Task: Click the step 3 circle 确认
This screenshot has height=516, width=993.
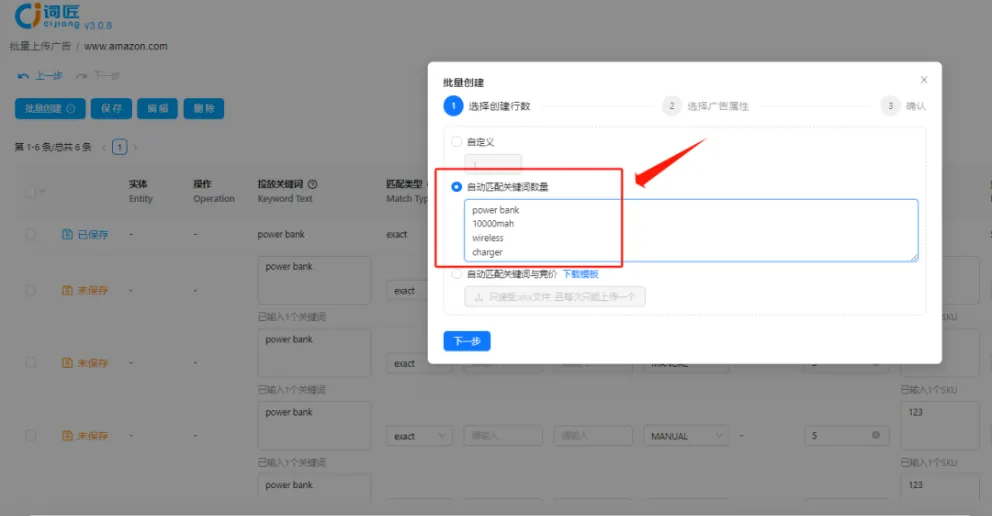Action: pyautogui.click(x=890, y=106)
